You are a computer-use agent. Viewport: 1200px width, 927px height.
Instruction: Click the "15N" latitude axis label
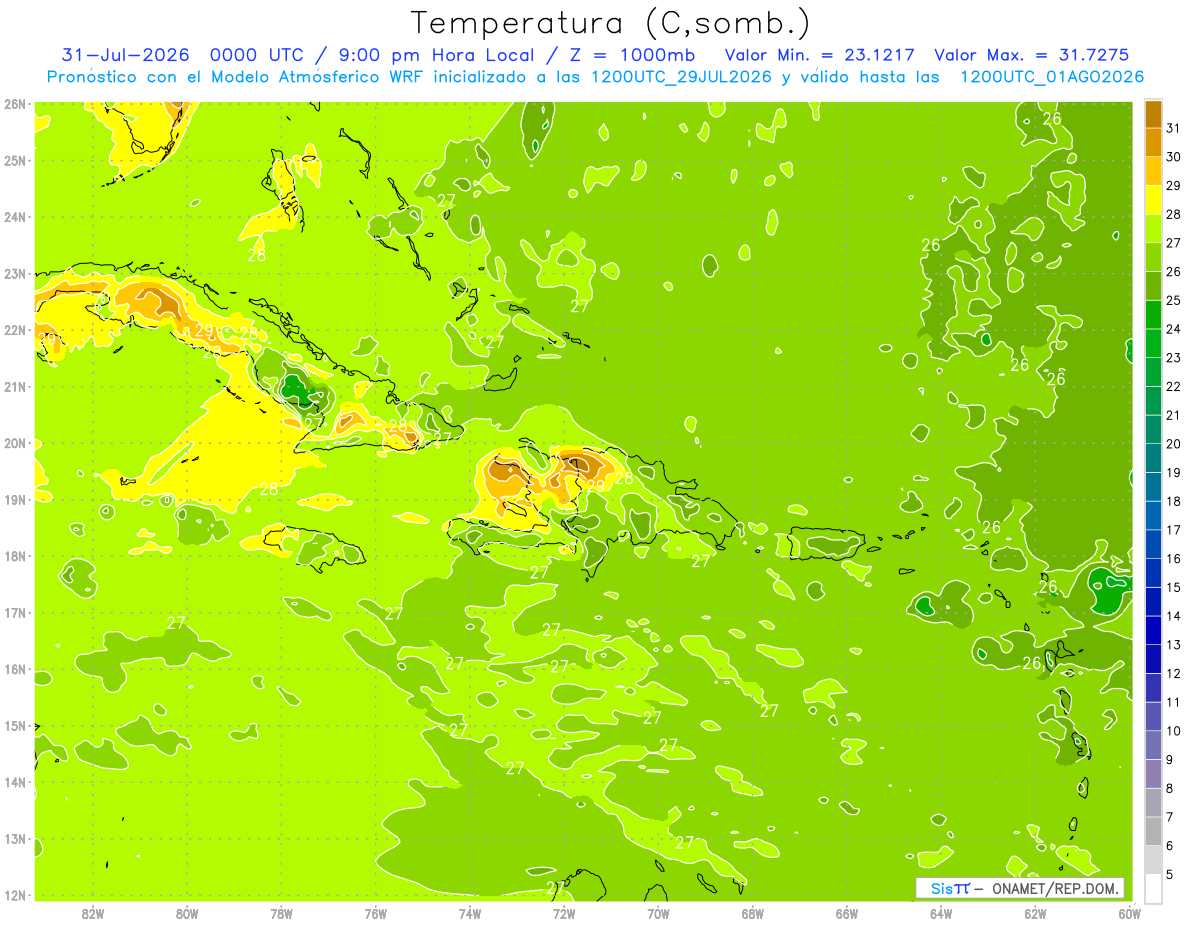[14, 725]
